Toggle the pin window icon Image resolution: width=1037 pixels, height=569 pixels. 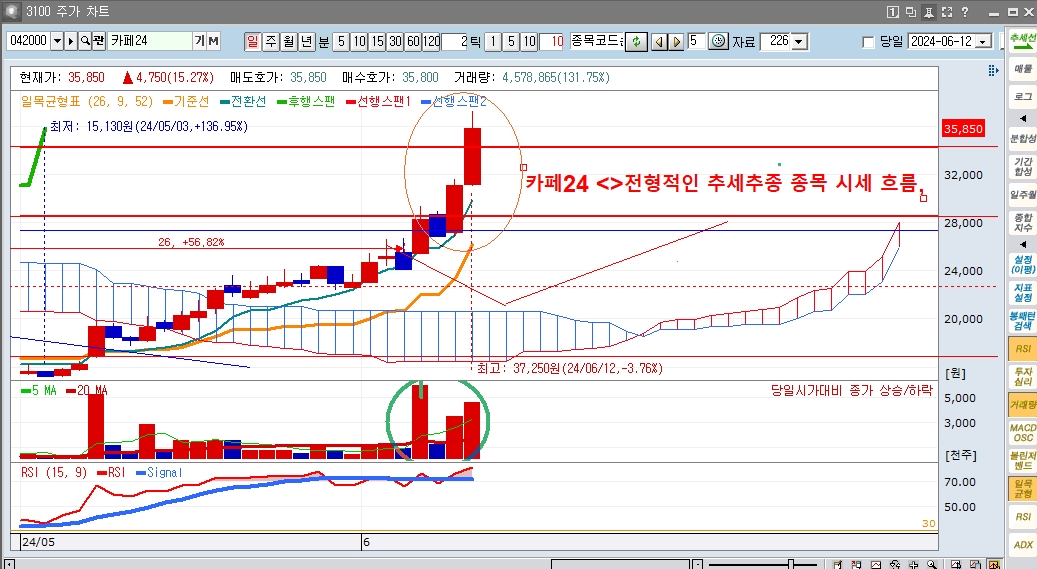[929, 12]
